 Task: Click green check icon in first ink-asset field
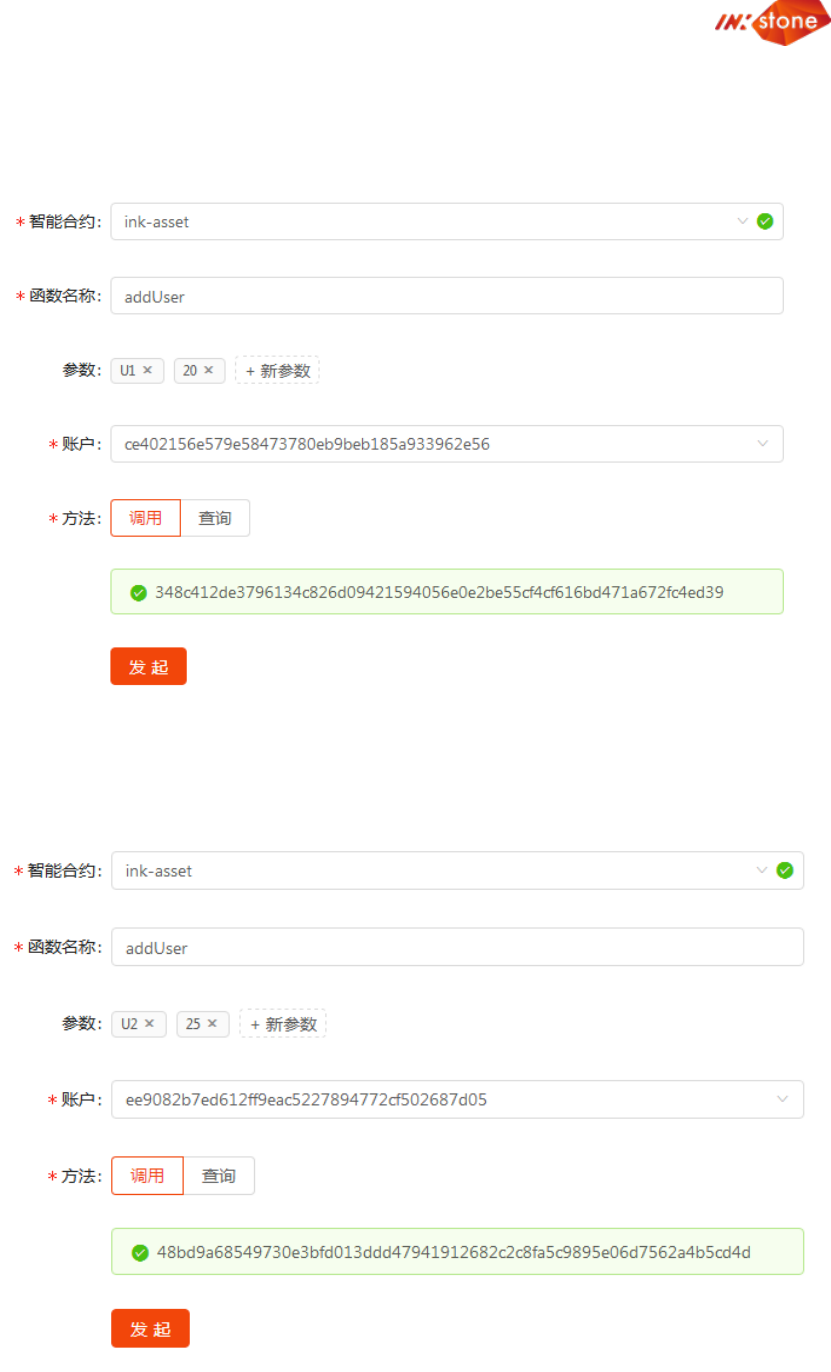(765, 222)
